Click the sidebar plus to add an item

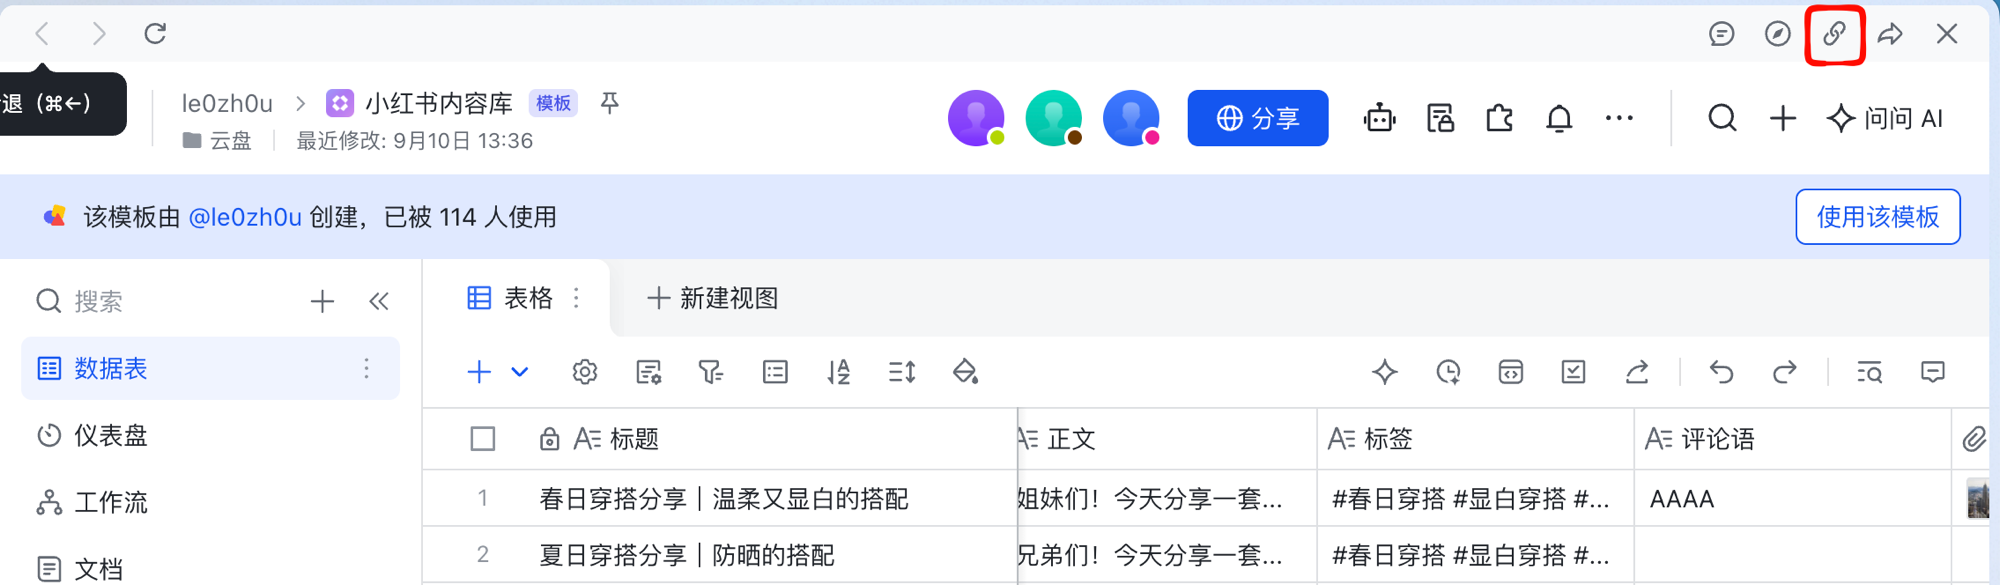click(x=322, y=301)
